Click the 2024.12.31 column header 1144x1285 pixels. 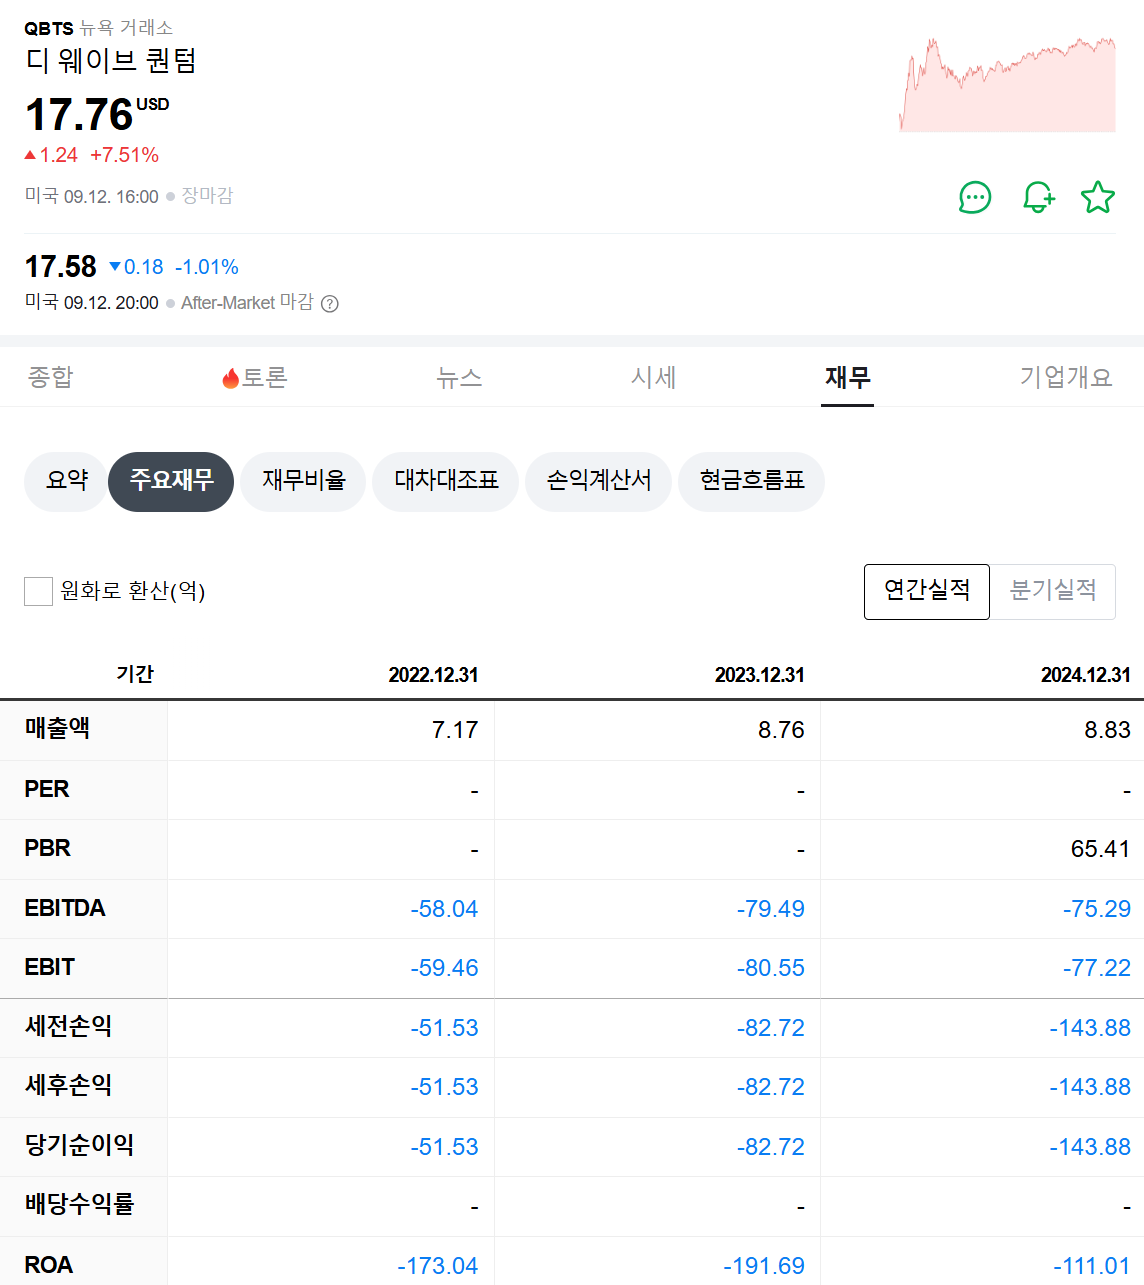tap(1085, 675)
